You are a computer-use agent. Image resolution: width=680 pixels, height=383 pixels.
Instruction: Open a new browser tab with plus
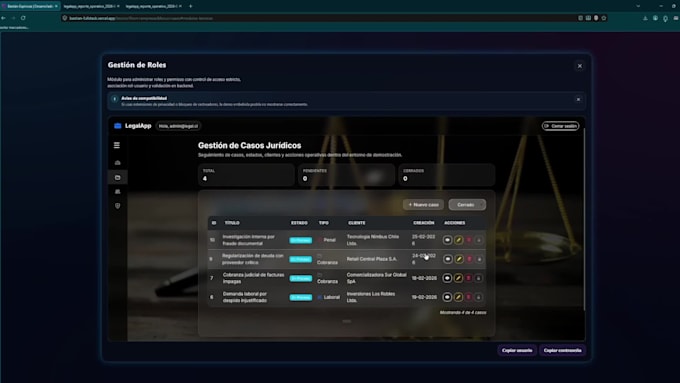point(190,6)
